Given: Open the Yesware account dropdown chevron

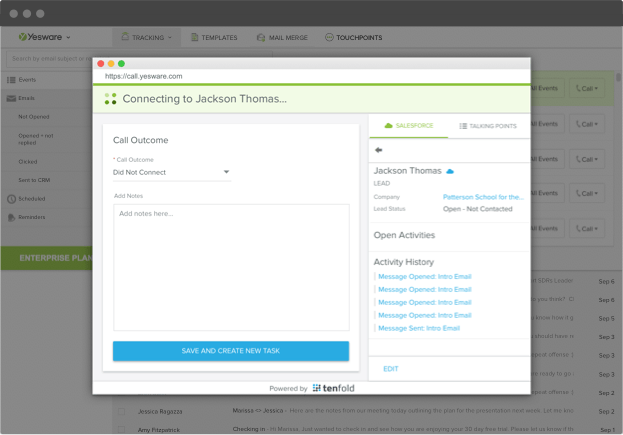Looking at the screenshot, I should pos(68,37).
